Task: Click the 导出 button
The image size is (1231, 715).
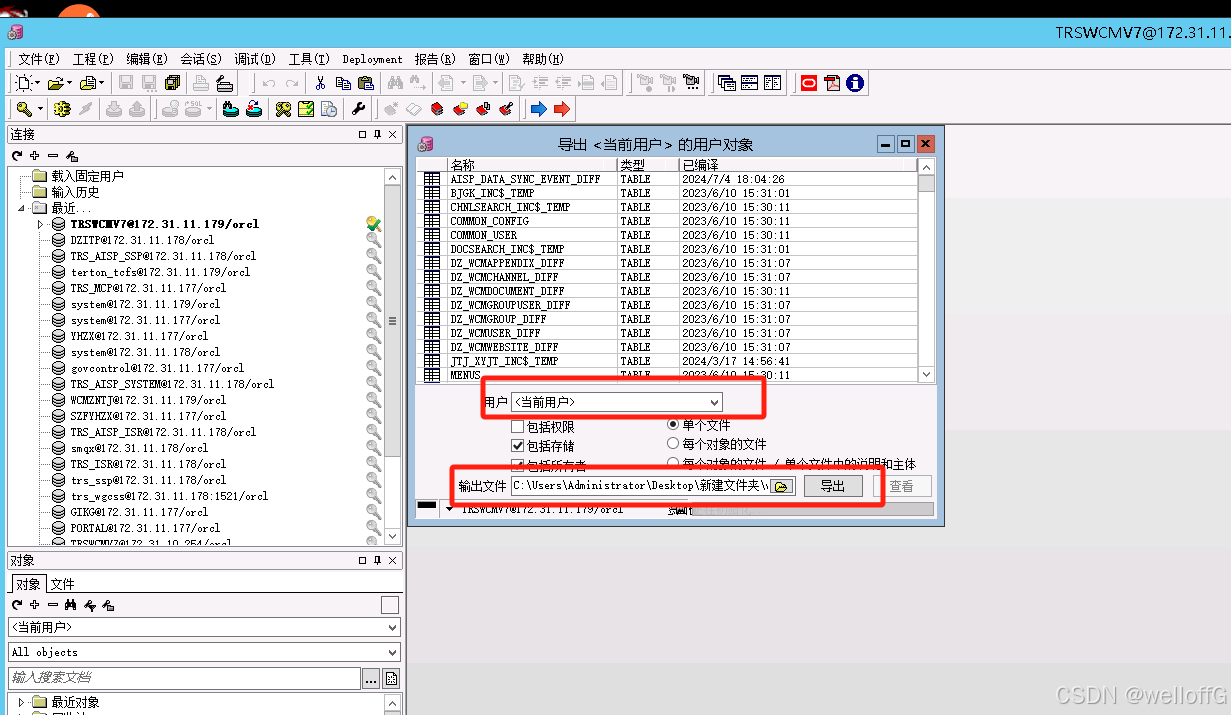Action: point(835,486)
